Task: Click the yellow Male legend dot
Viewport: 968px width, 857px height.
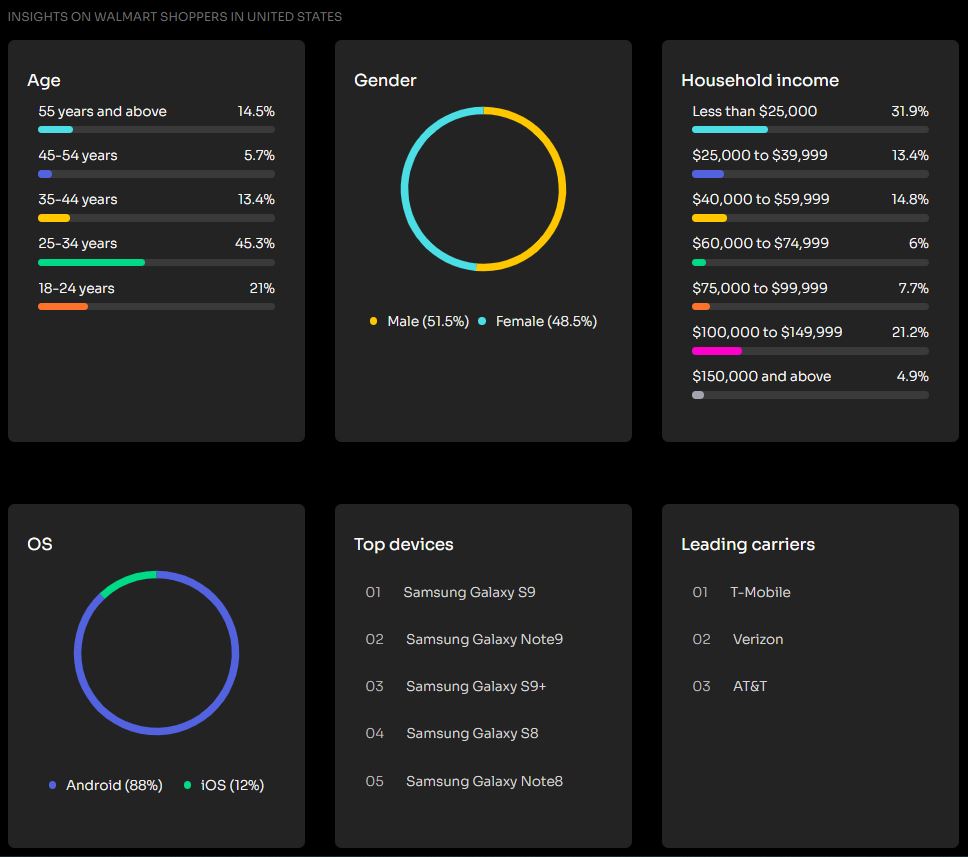Action: [x=374, y=321]
